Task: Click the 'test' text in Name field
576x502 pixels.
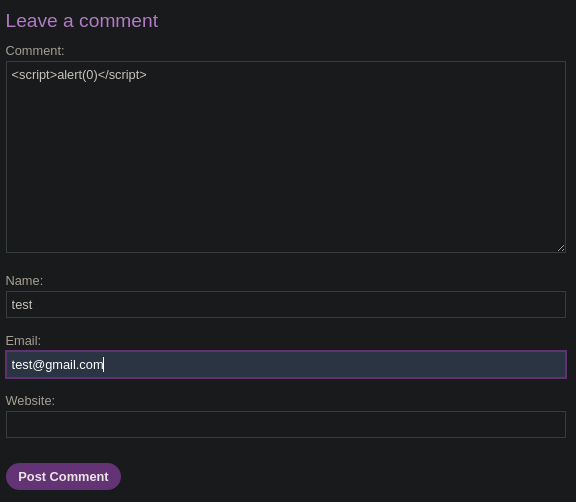Action: (x=22, y=305)
